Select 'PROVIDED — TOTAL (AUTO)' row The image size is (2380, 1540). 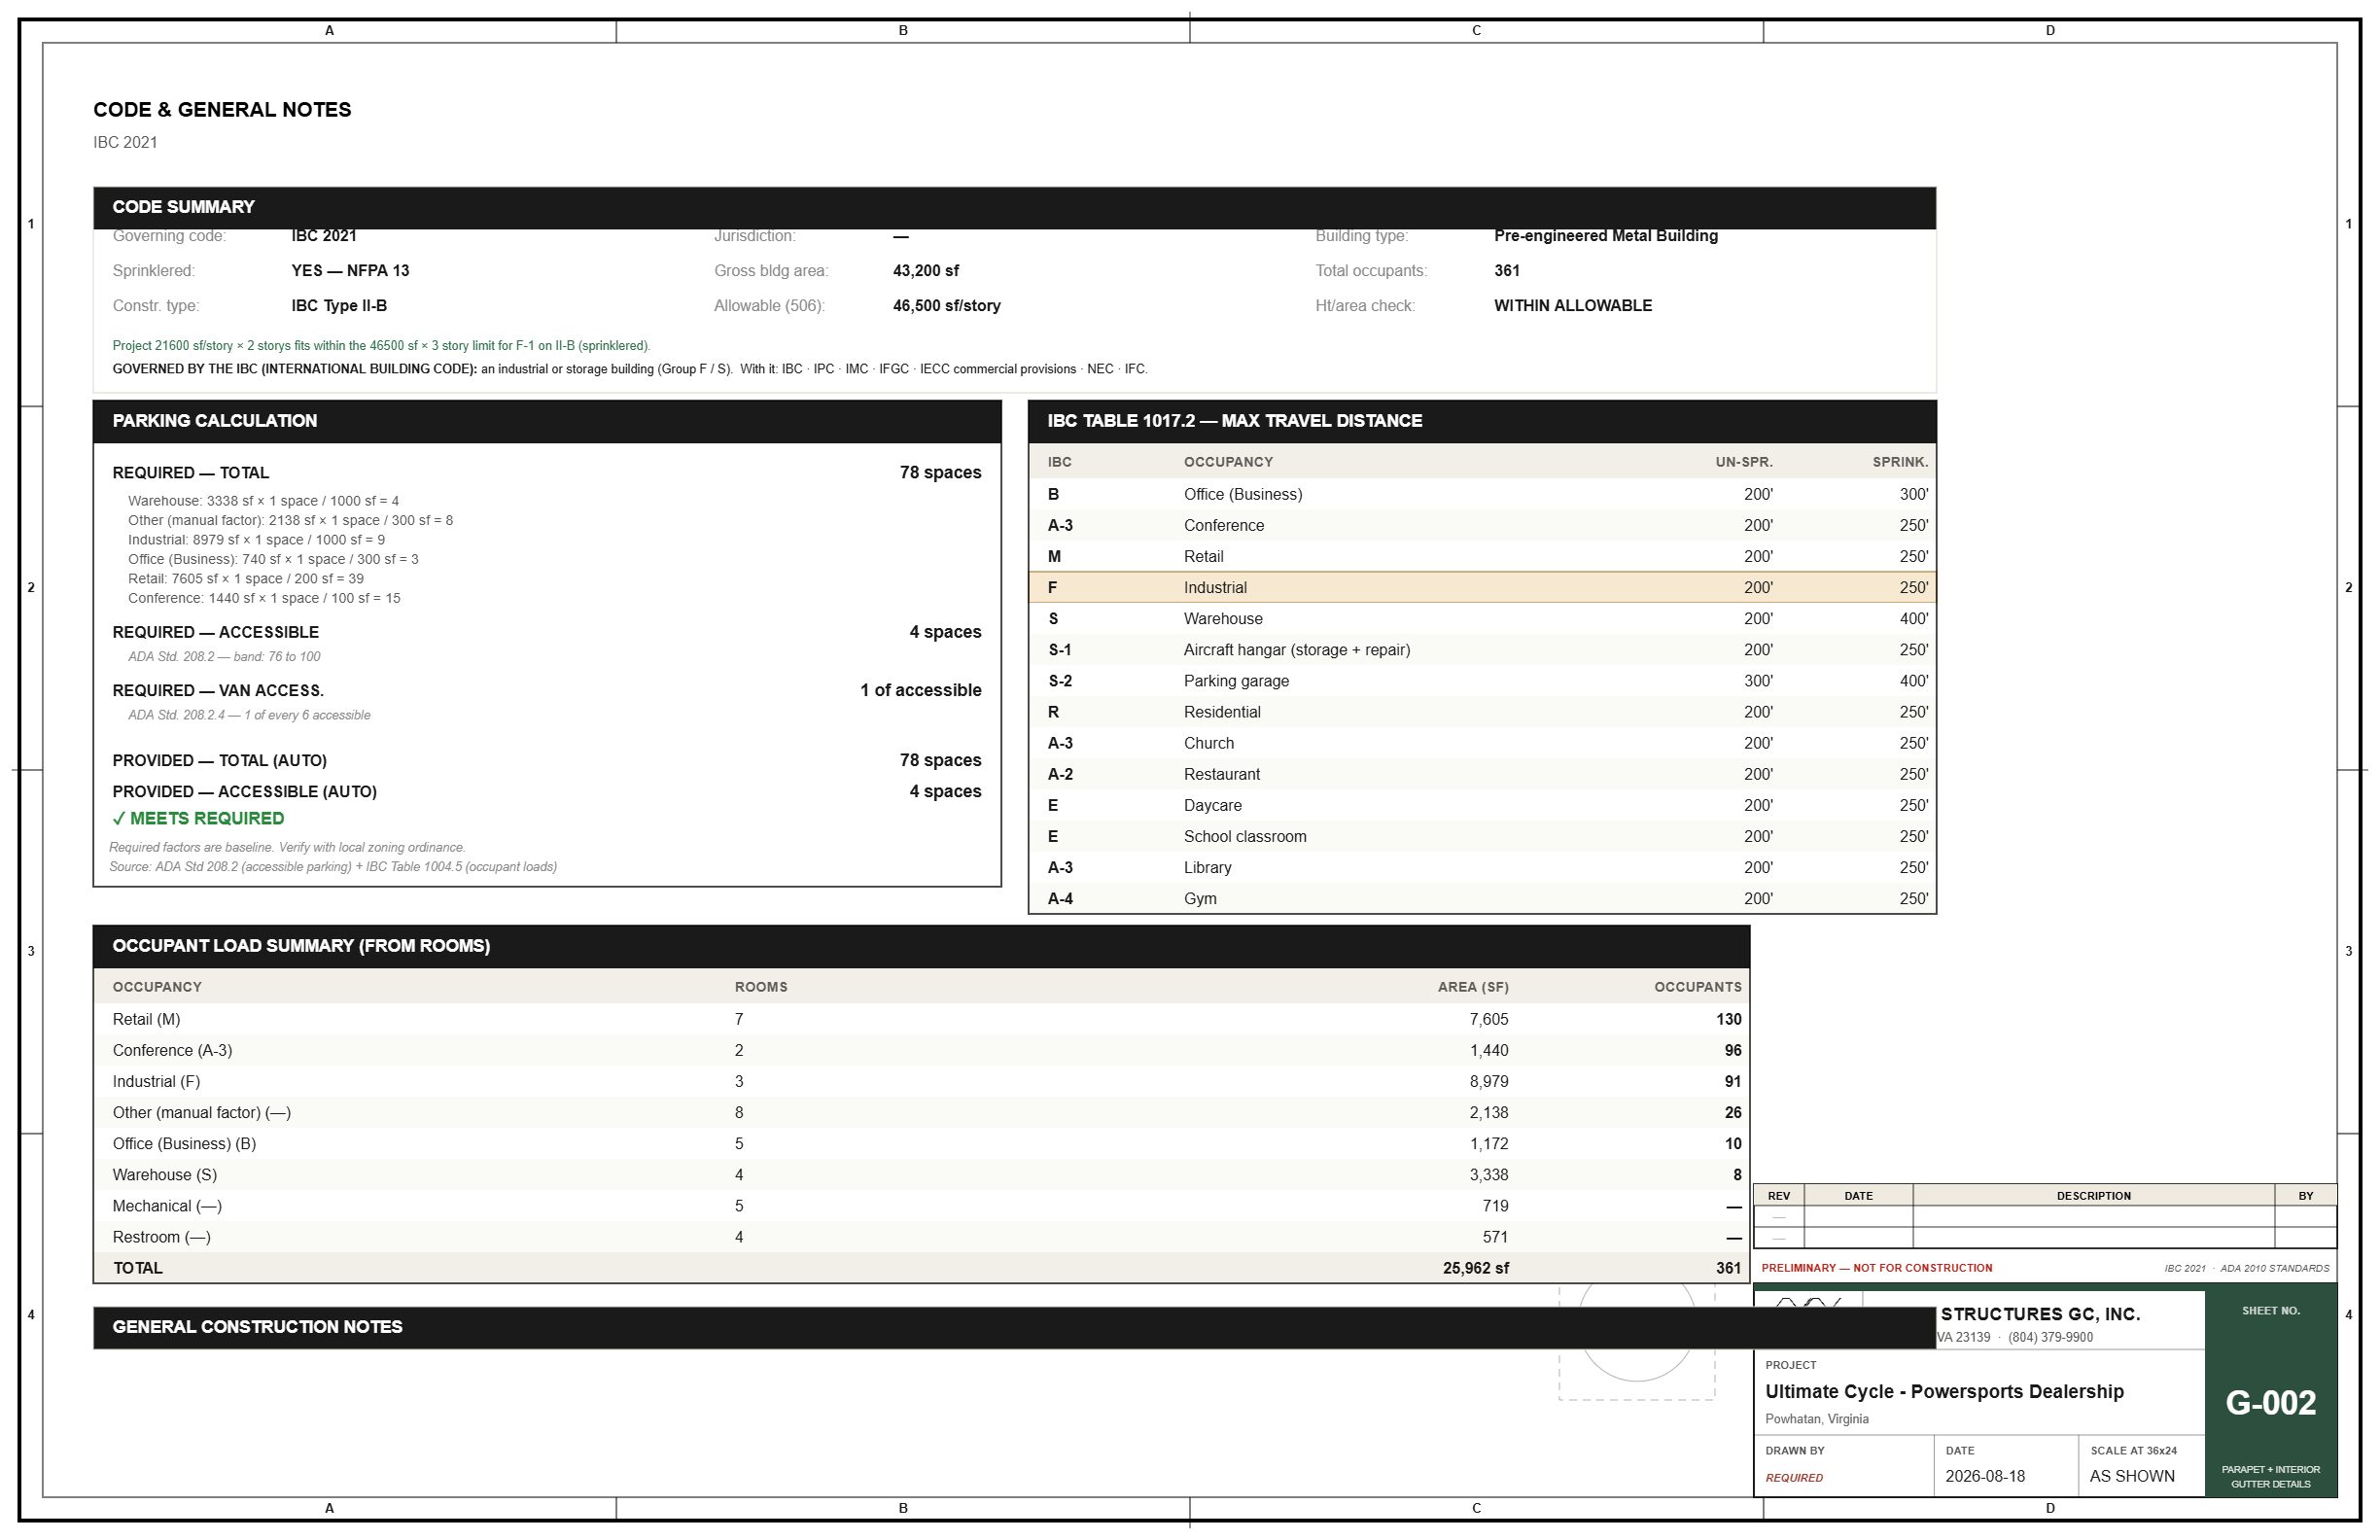547,760
